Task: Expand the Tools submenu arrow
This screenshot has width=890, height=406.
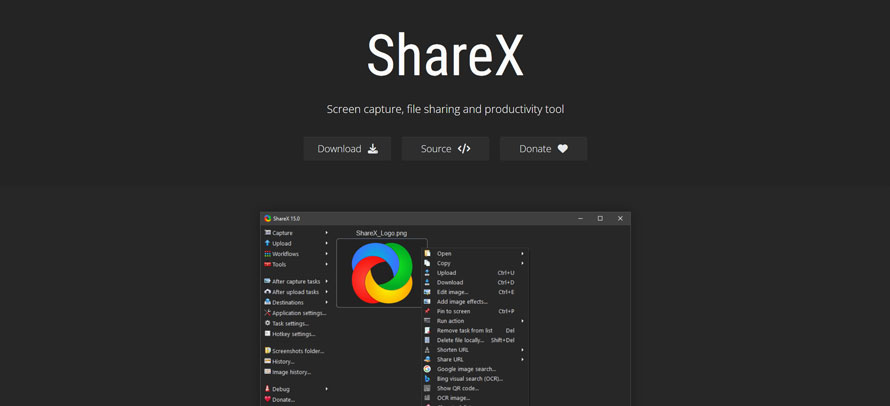Action: [x=326, y=264]
